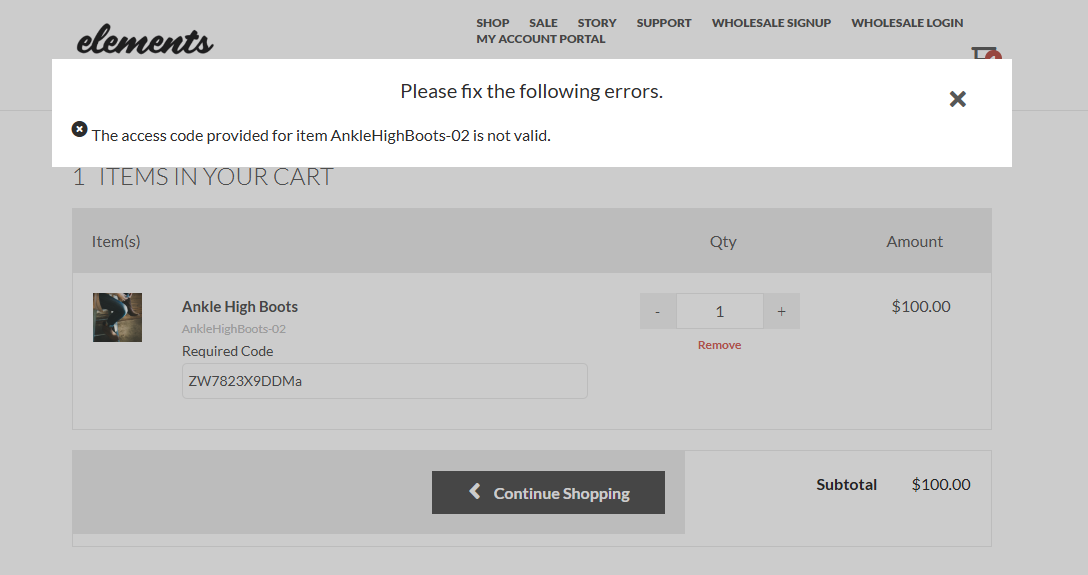Go to elements logo homepage
This screenshot has width=1088, height=575.
point(144,40)
